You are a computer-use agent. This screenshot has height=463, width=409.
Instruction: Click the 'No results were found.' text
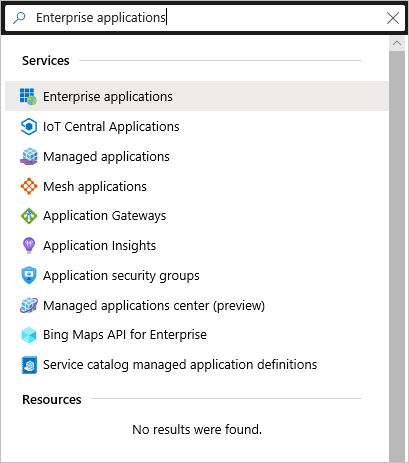pos(197,430)
